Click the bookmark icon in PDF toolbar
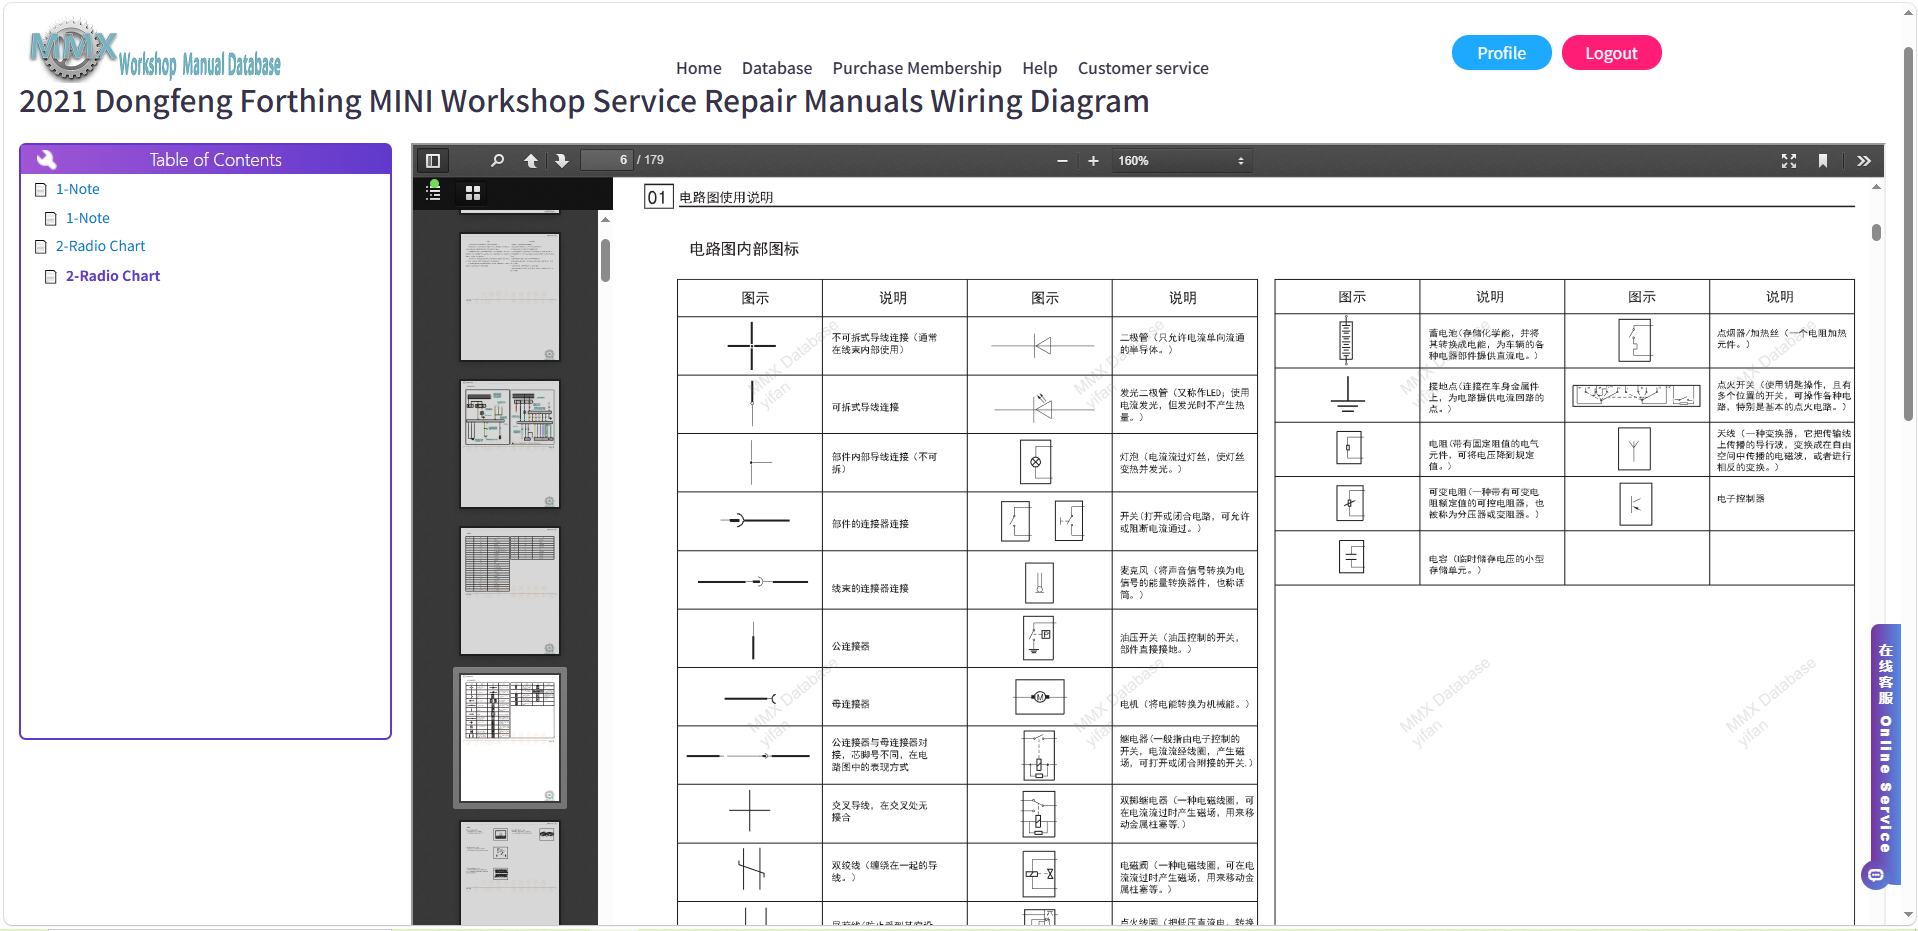Image resolution: width=1918 pixels, height=931 pixels. 1823,160
